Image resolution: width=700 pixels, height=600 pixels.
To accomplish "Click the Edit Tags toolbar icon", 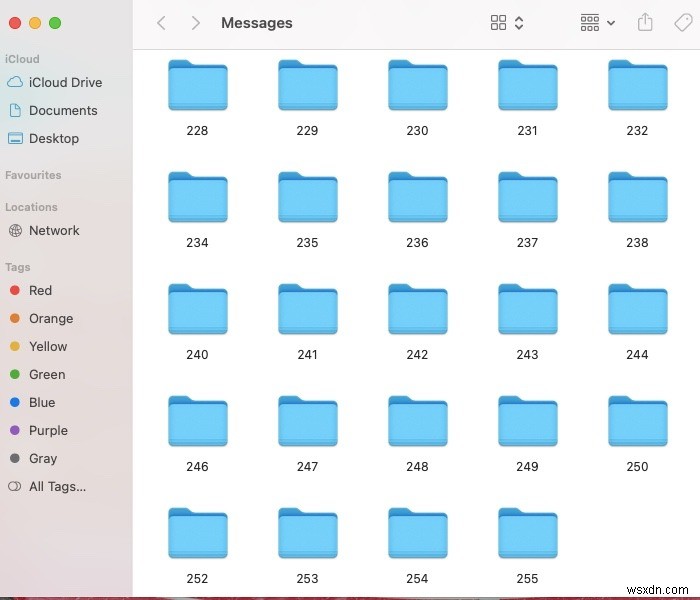I will click(683, 22).
